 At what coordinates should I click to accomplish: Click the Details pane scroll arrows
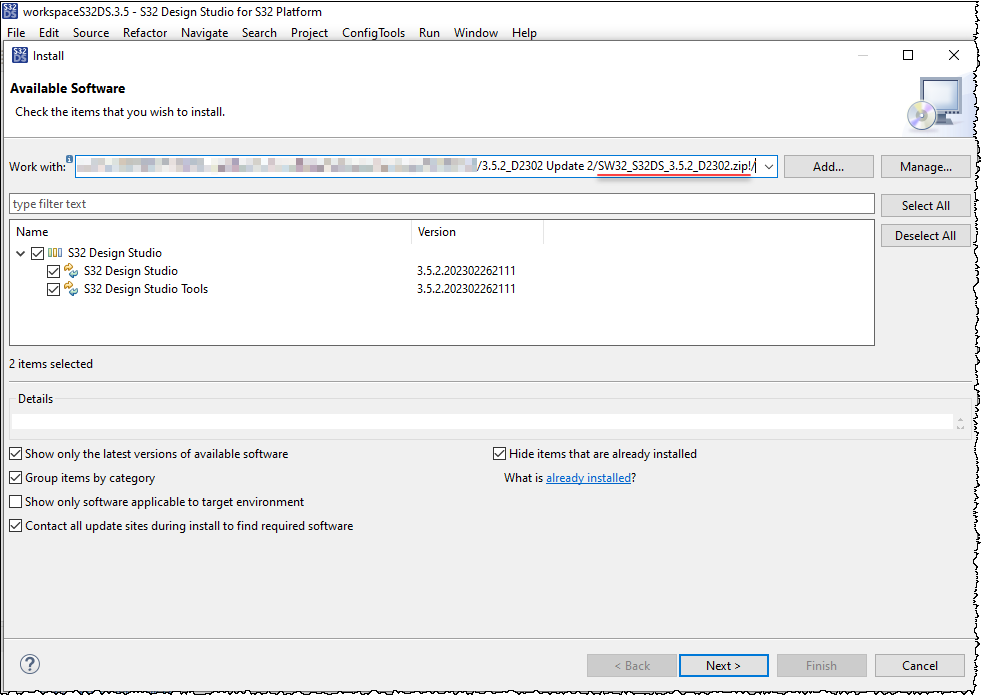(x=960, y=422)
